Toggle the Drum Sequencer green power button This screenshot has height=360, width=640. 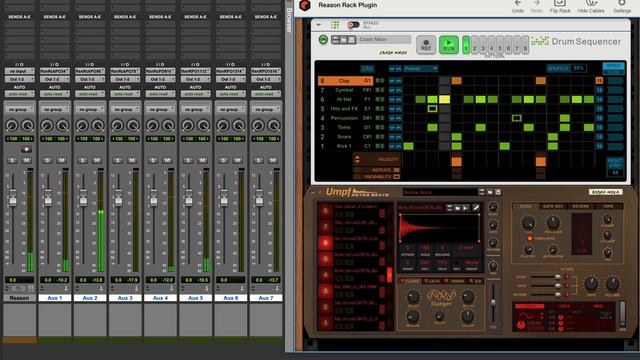coord(323,40)
